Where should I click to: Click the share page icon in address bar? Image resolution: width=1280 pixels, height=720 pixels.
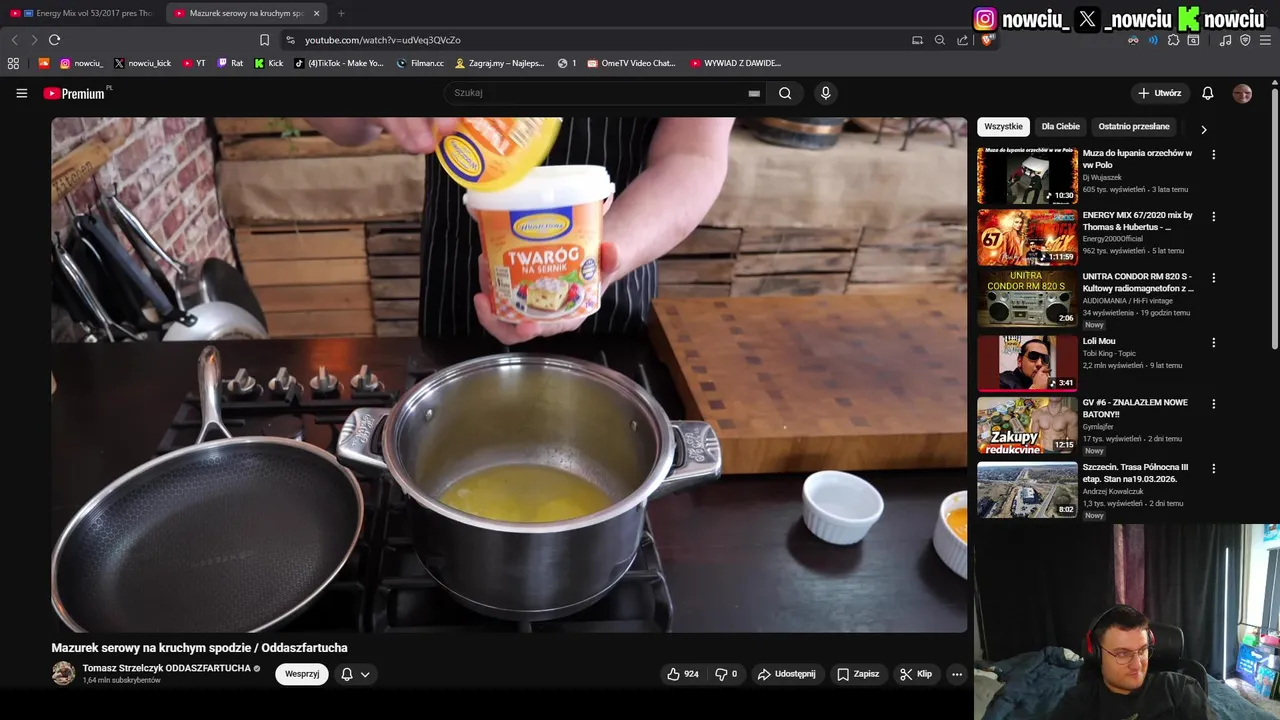pos(962,40)
